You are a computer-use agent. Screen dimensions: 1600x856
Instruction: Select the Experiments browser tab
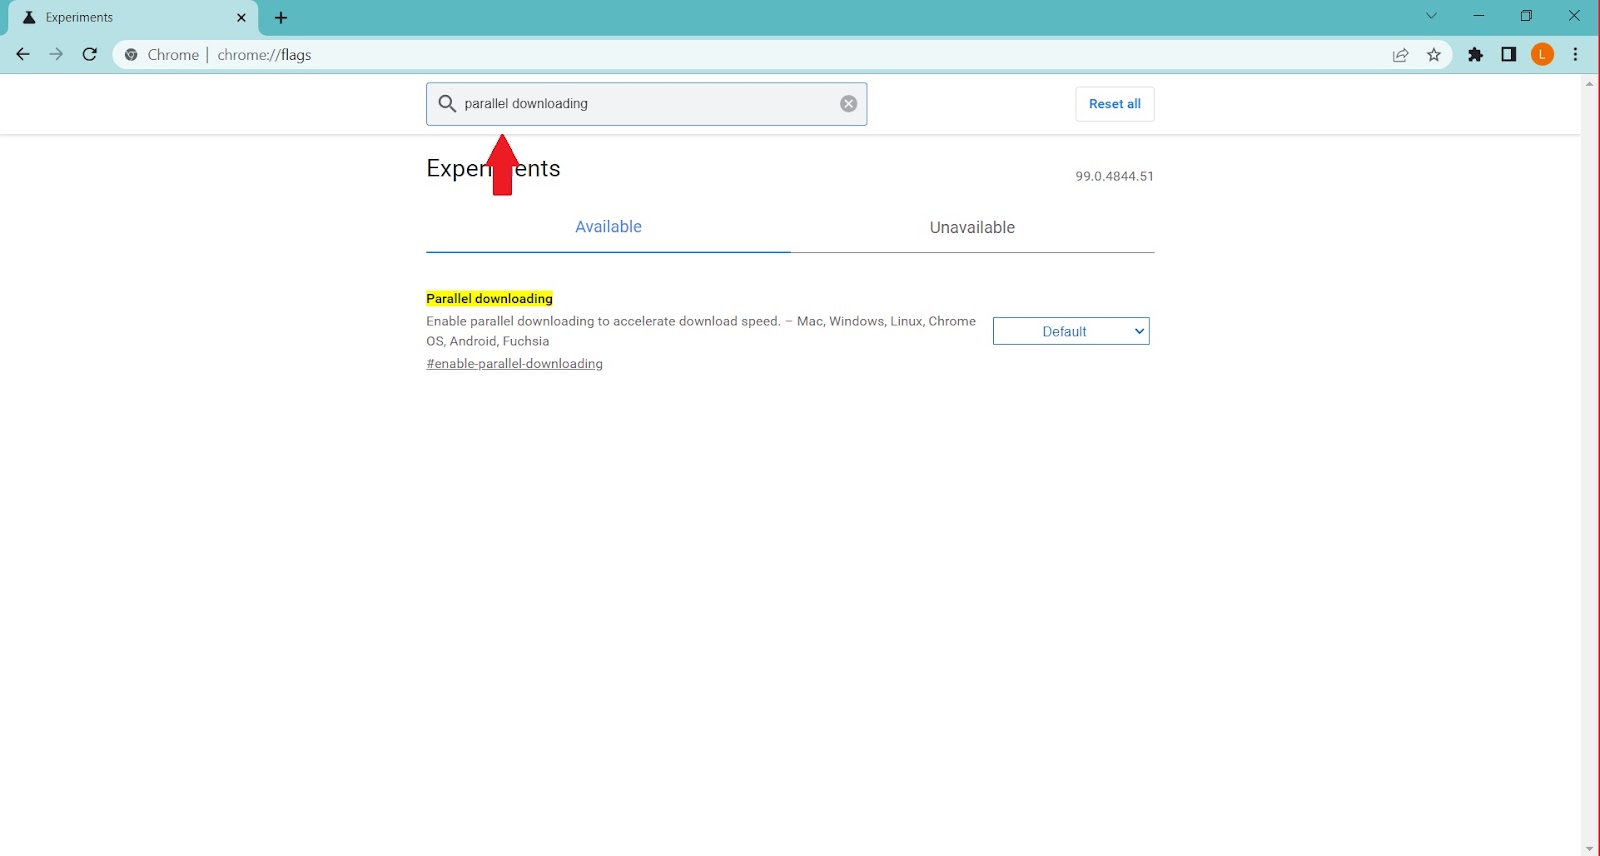click(131, 18)
